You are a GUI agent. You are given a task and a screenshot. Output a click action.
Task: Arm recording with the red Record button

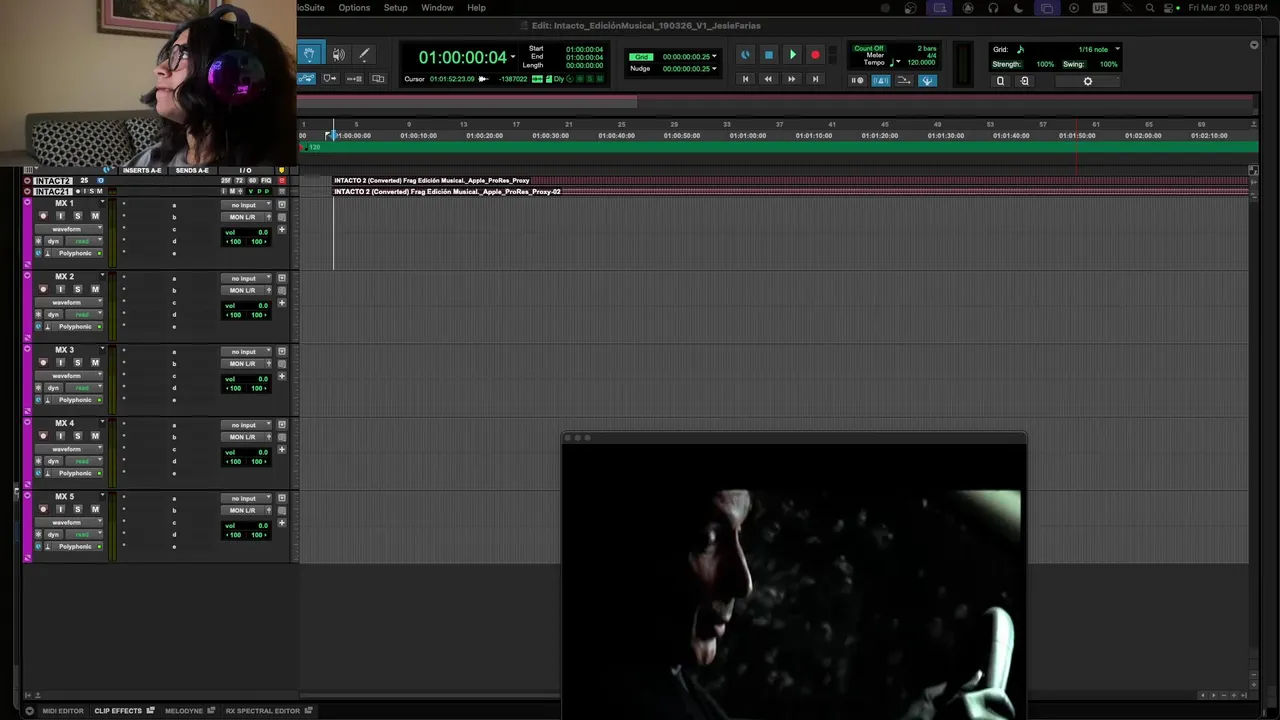pos(815,55)
